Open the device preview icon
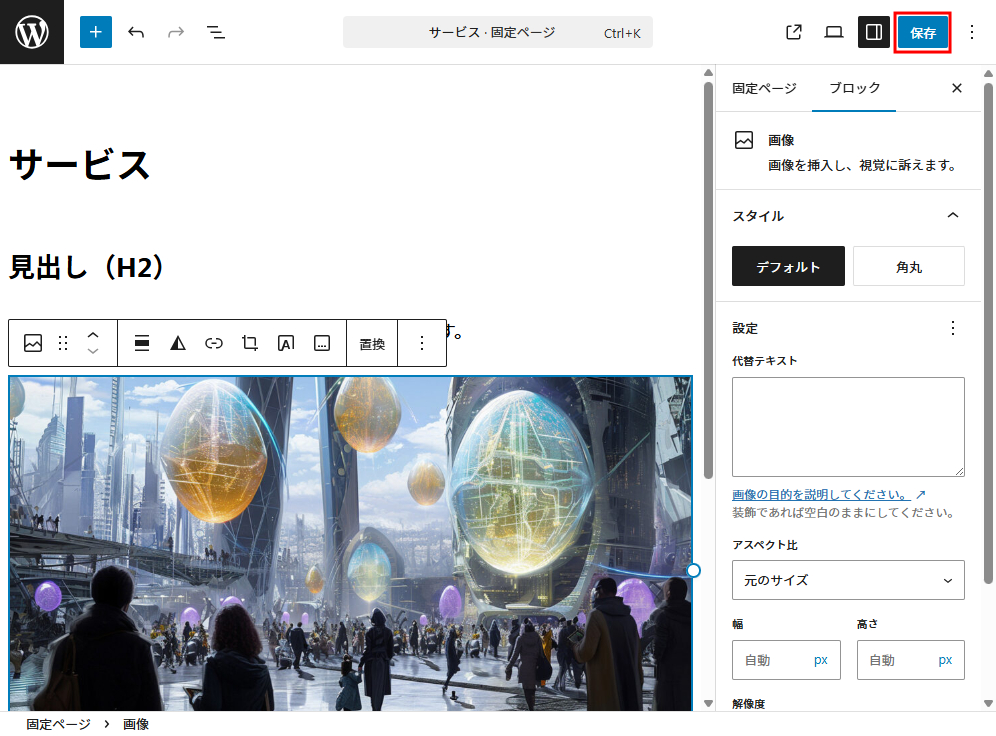Image resolution: width=996 pixels, height=736 pixels. pyautogui.click(x=834, y=32)
